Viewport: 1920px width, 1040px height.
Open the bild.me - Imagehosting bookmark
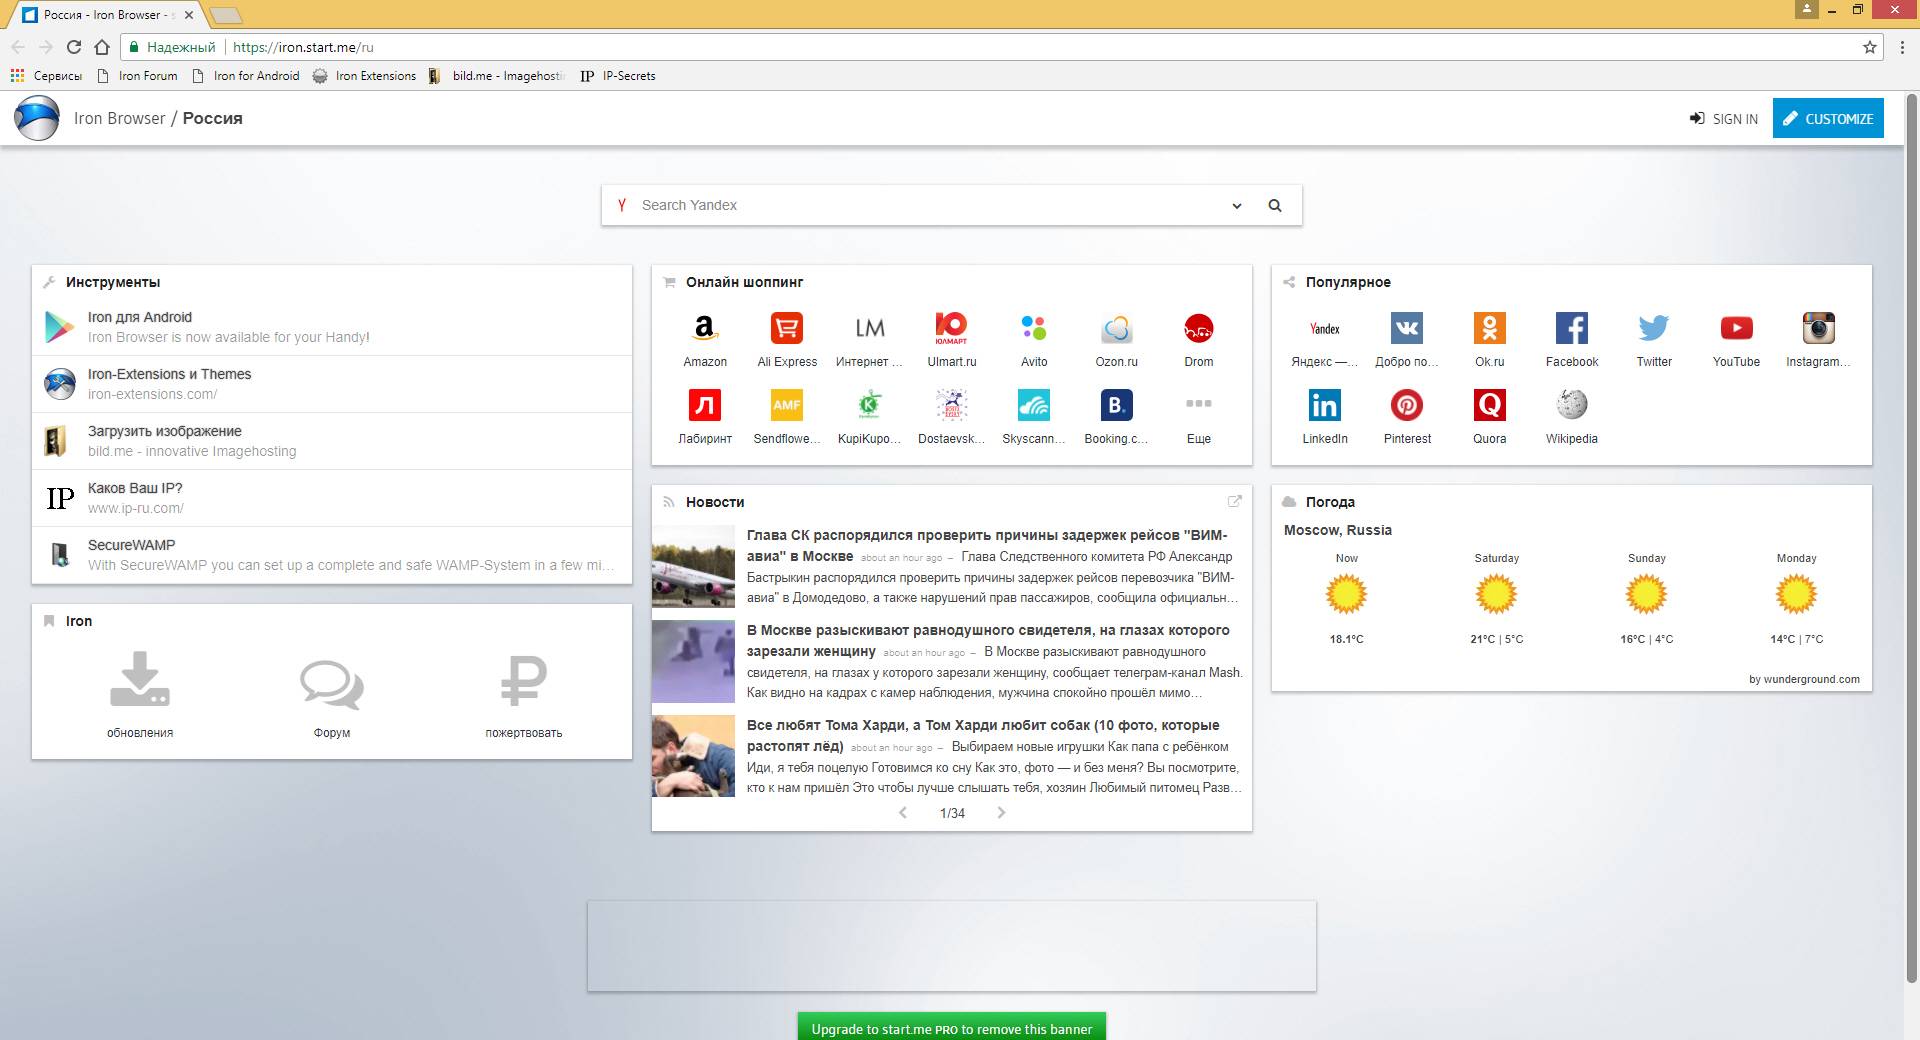(x=496, y=76)
